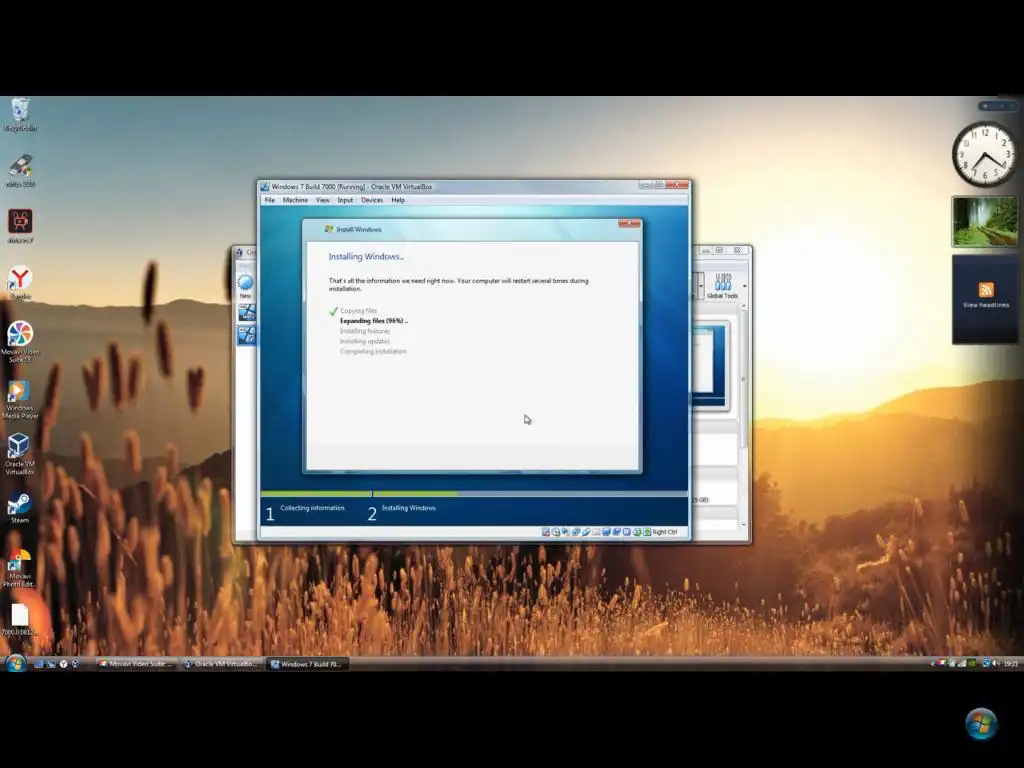This screenshot has height=768, width=1024.
Task: Open the USB tool desktop icon
Action: pos(20,171)
